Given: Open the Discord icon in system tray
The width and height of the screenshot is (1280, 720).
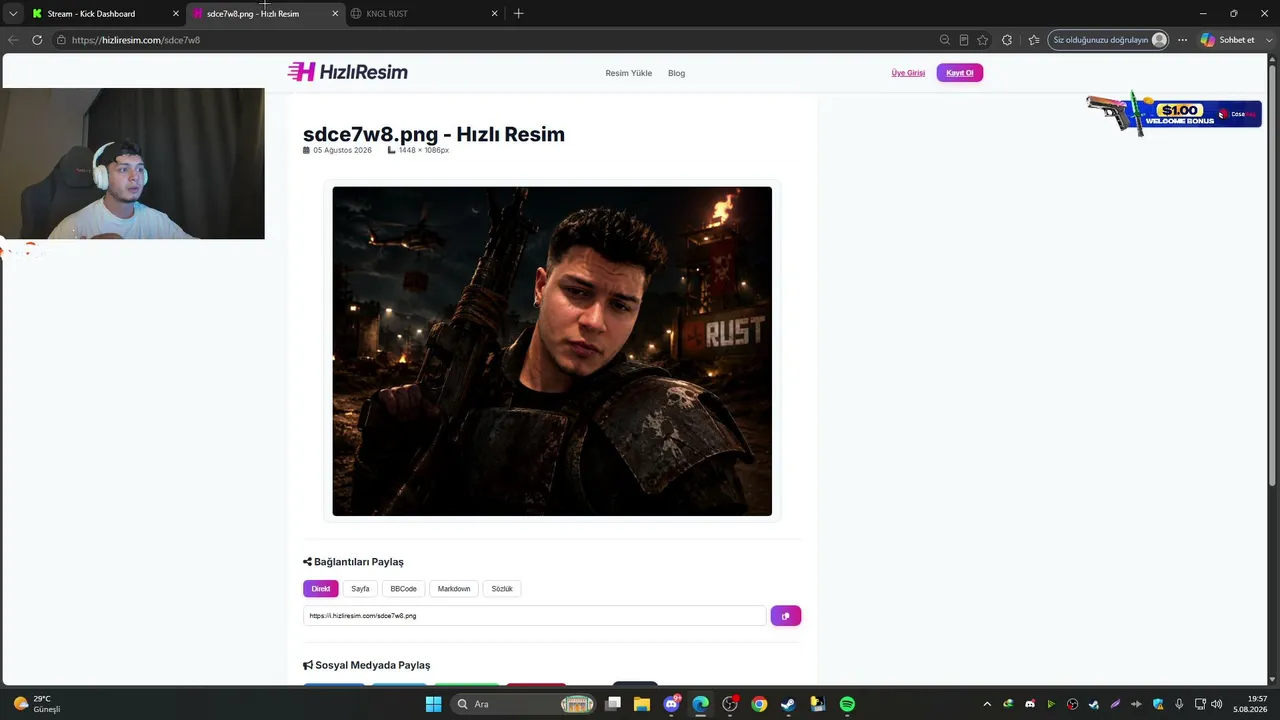Looking at the screenshot, I should tap(1030, 704).
